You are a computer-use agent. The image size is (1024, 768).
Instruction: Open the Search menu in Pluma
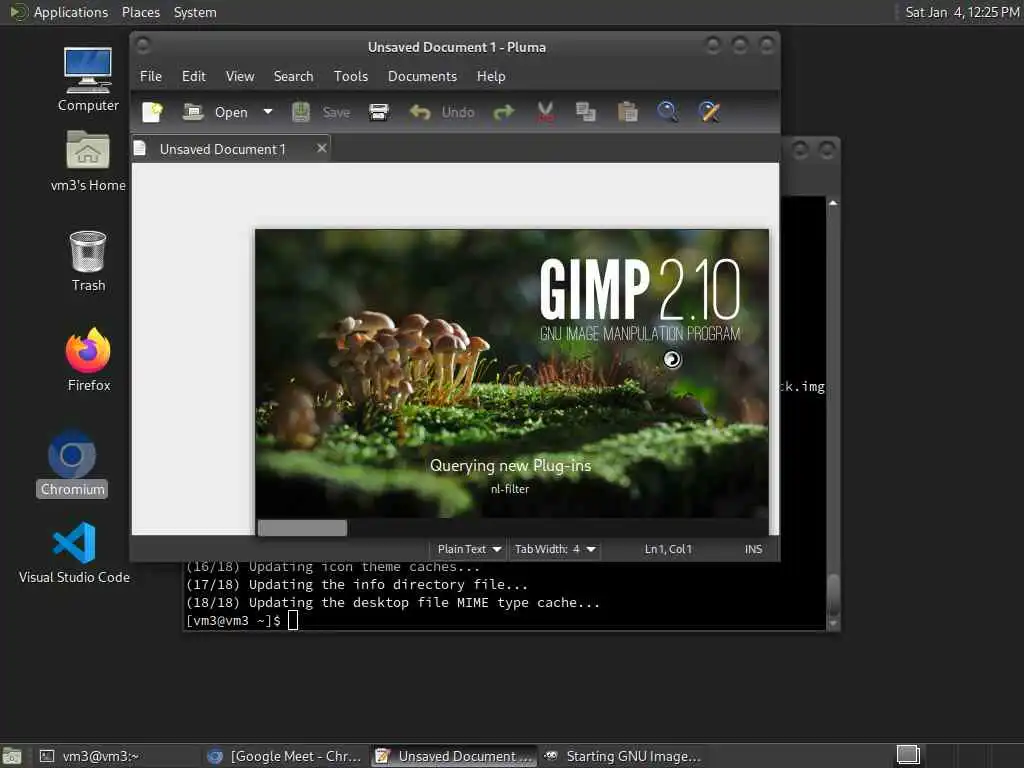(293, 76)
